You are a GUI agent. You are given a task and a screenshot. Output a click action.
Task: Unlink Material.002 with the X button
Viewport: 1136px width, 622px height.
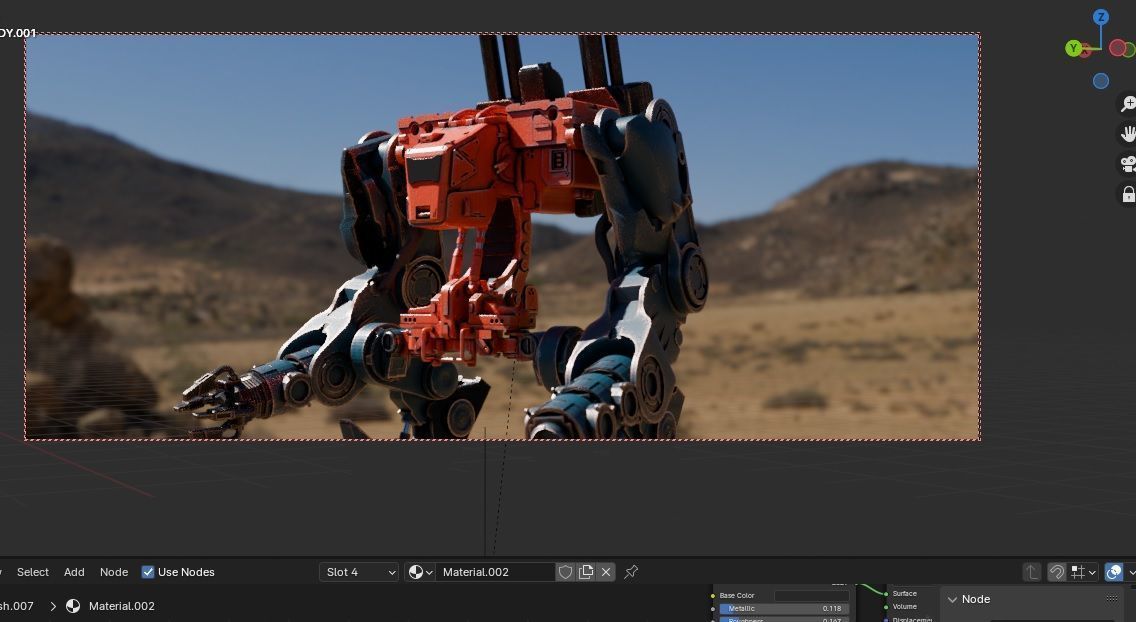(606, 572)
